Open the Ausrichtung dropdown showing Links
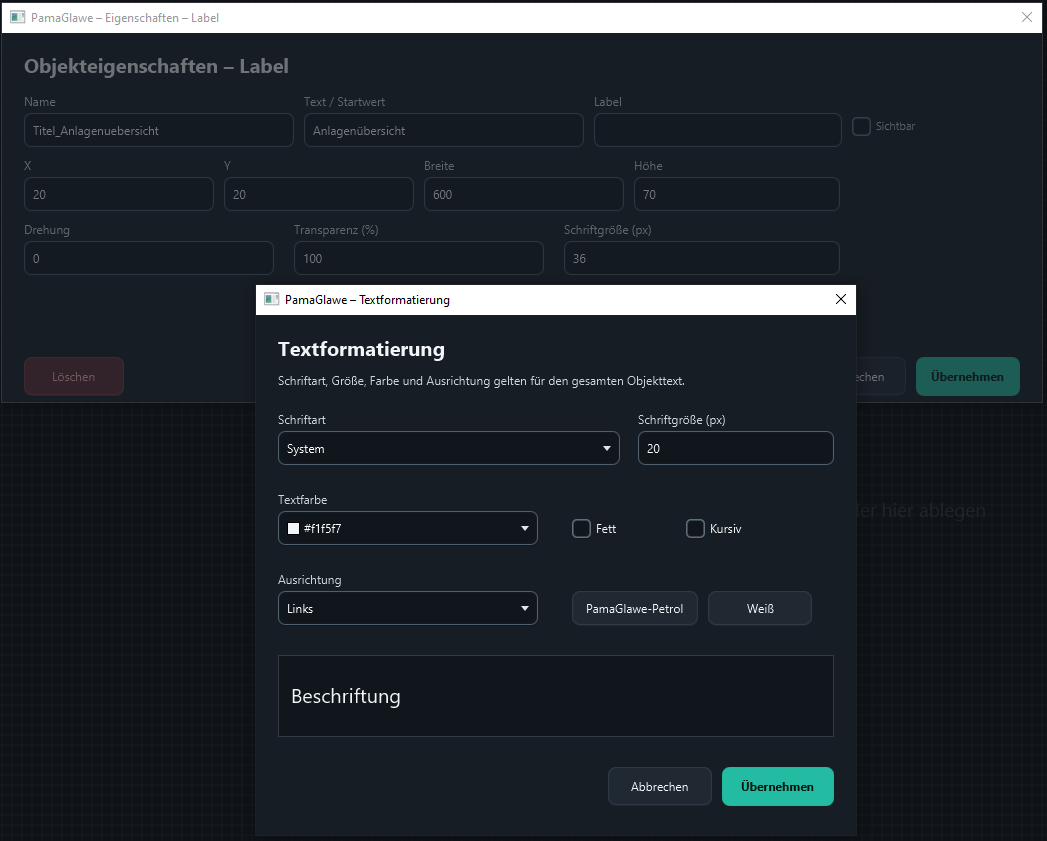The height and width of the screenshot is (841, 1047). (x=407, y=609)
